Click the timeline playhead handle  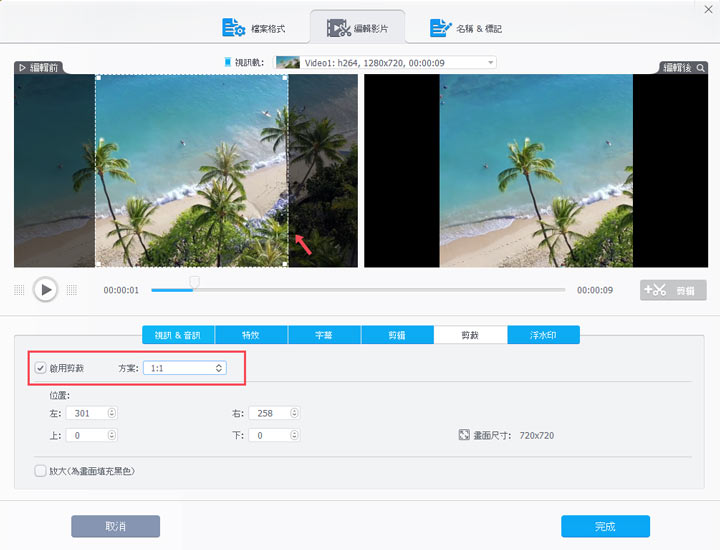coord(195,281)
